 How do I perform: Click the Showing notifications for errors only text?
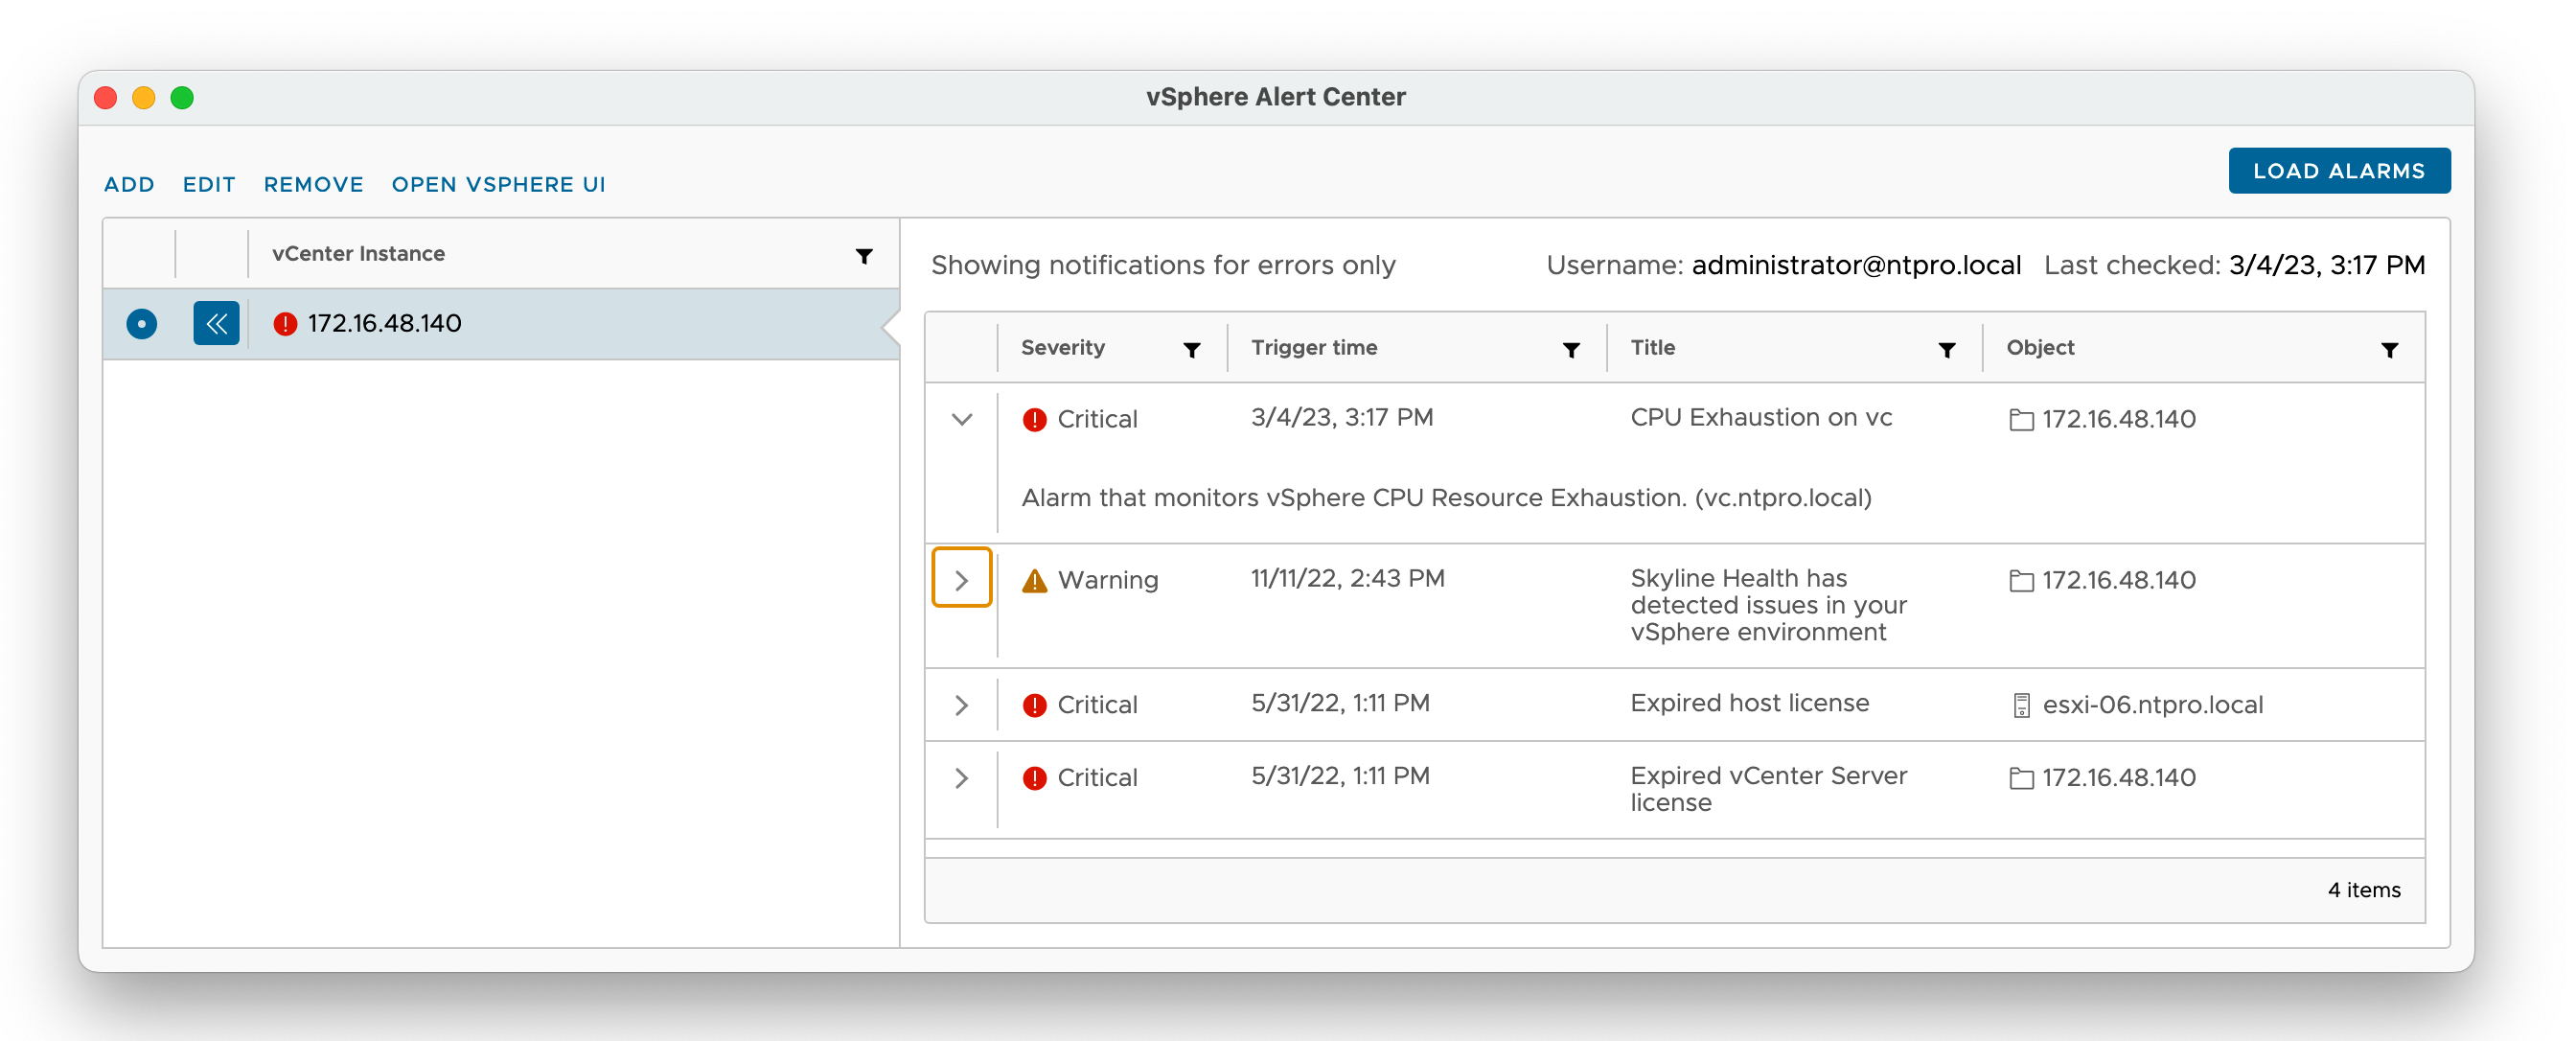click(x=1162, y=265)
